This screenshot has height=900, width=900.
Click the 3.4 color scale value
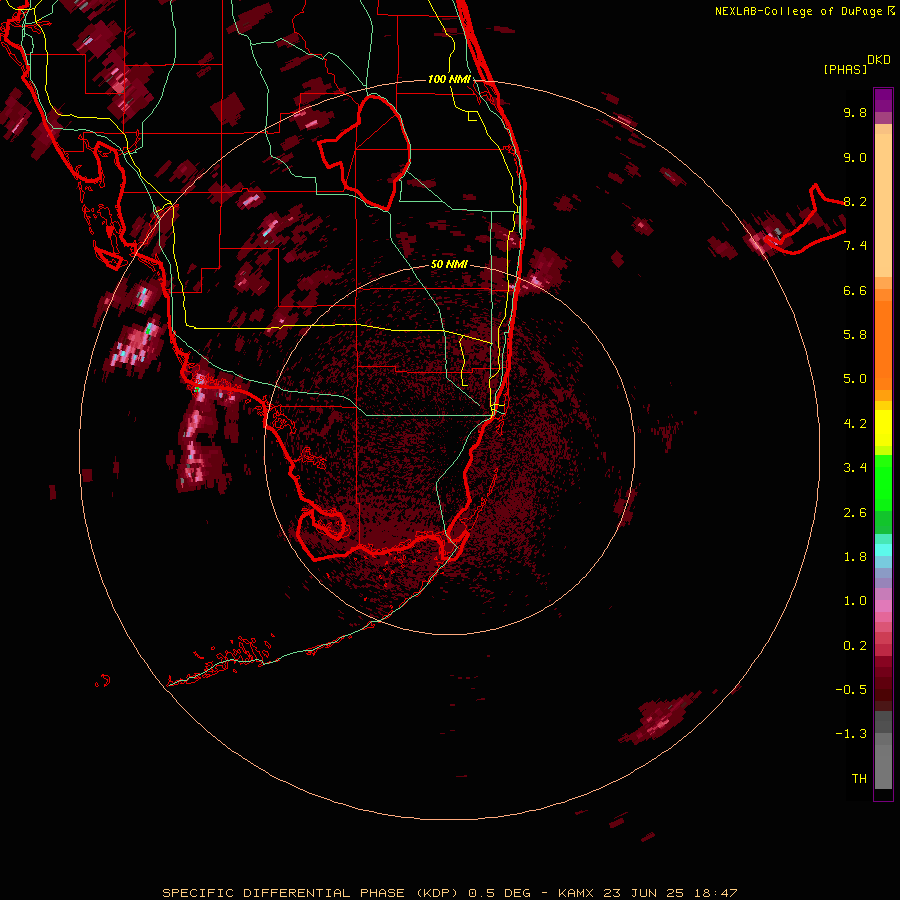[x=855, y=468]
